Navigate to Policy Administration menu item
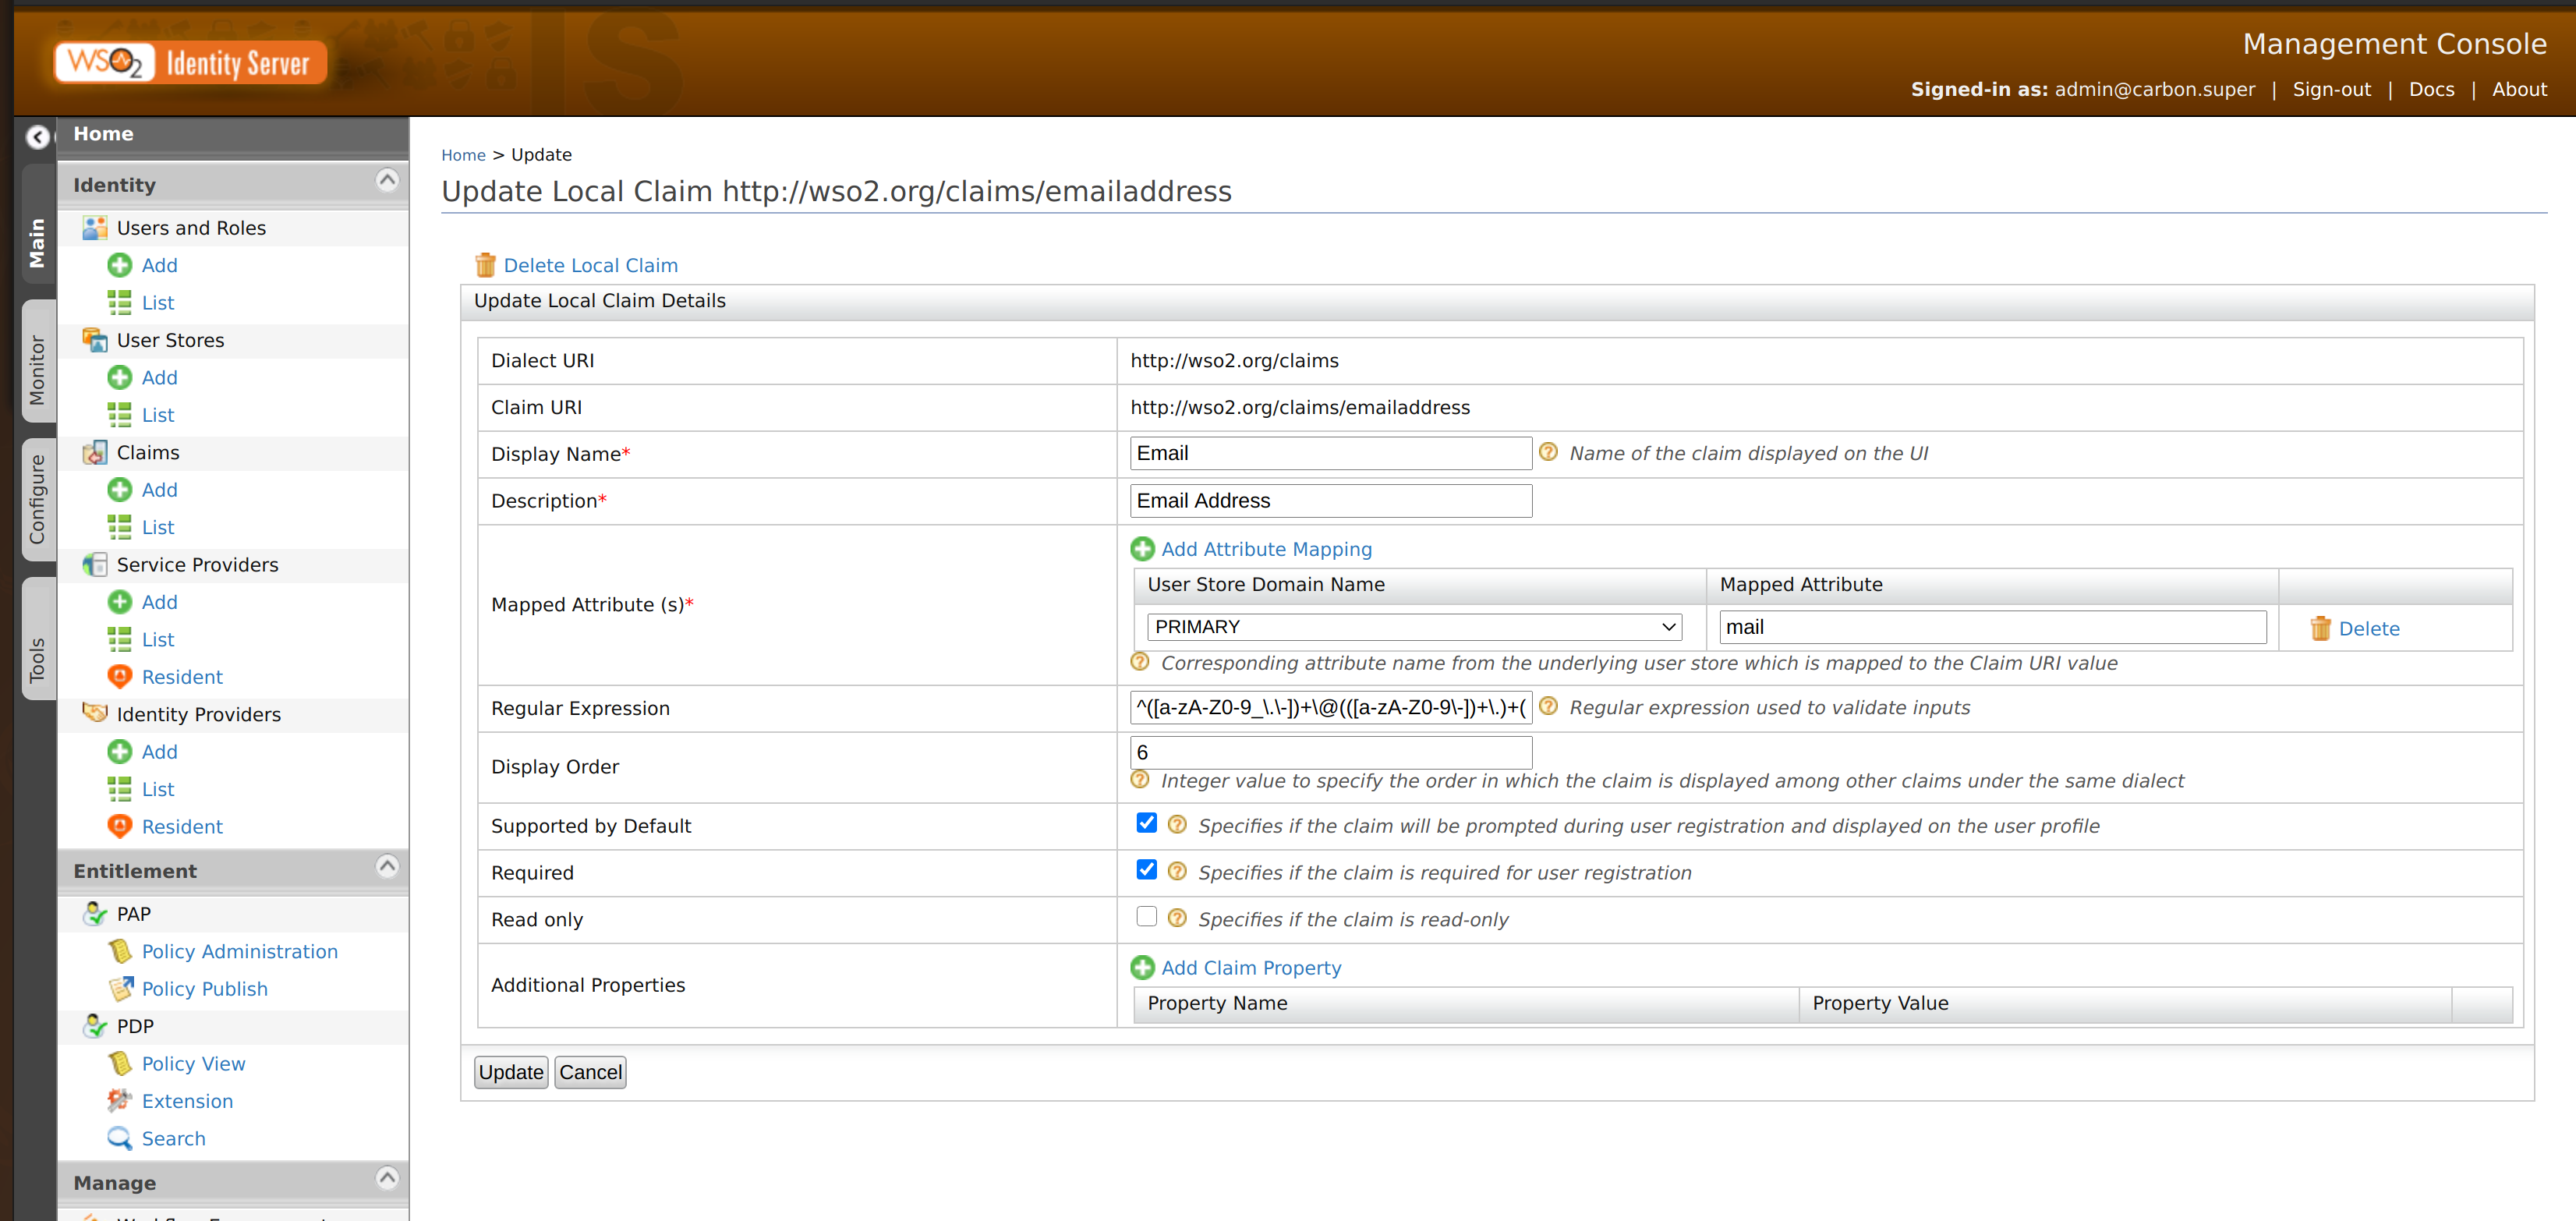Viewport: 2576px width, 1221px height. tap(239, 951)
